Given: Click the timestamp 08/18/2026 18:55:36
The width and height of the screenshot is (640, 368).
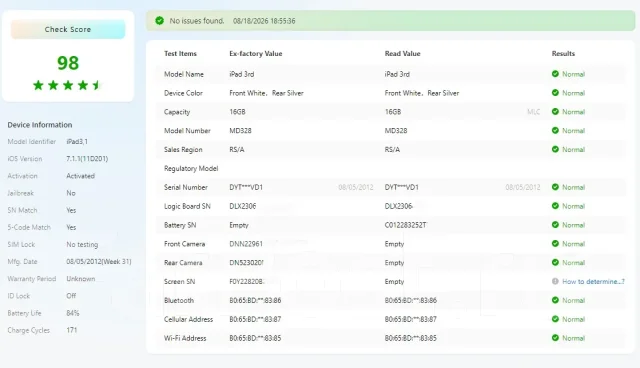Looking at the screenshot, I should click(264, 21).
